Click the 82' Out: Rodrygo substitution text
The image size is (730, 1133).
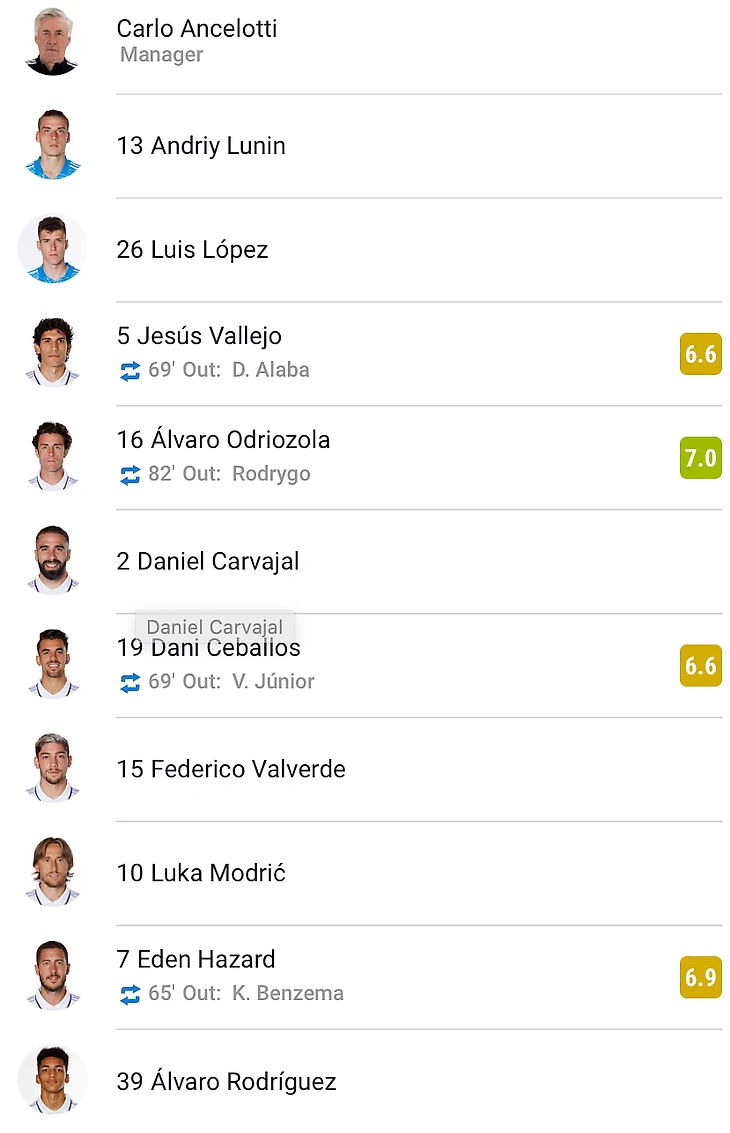click(229, 473)
